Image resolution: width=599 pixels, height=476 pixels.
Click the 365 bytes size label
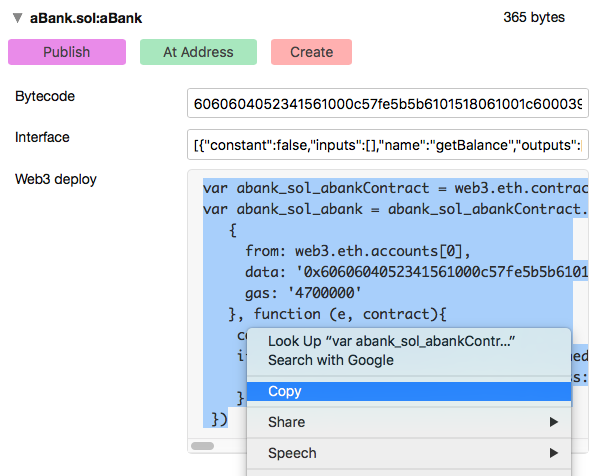point(534,17)
